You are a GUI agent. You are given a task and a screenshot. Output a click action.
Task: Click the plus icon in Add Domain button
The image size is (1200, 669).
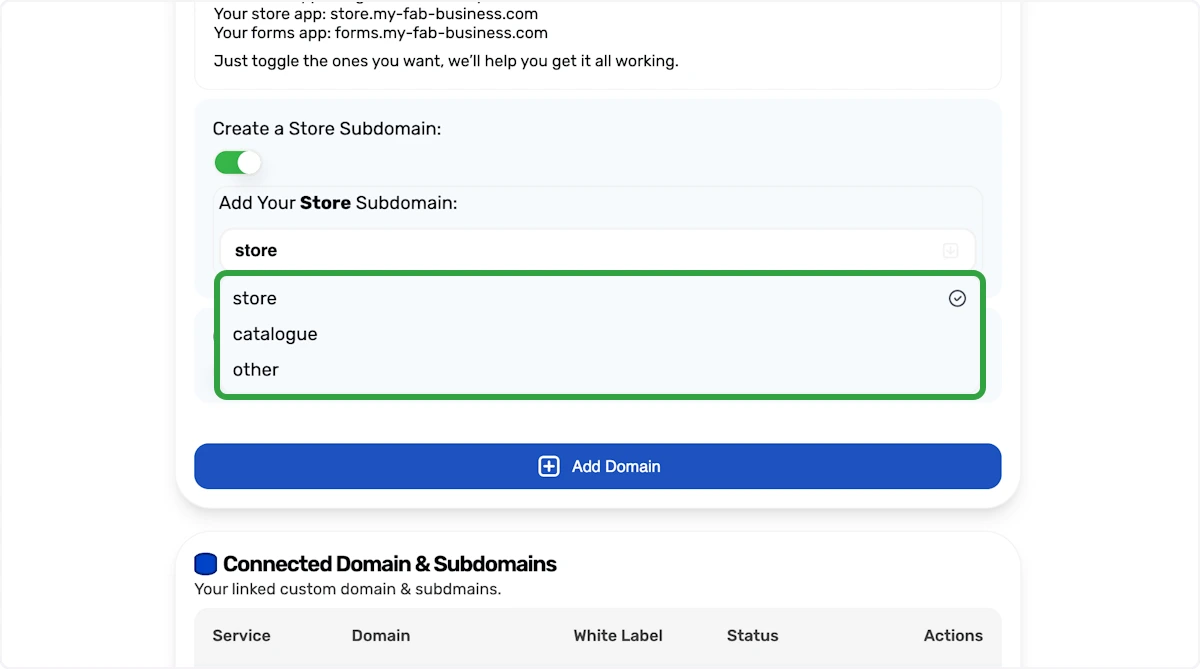549,466
